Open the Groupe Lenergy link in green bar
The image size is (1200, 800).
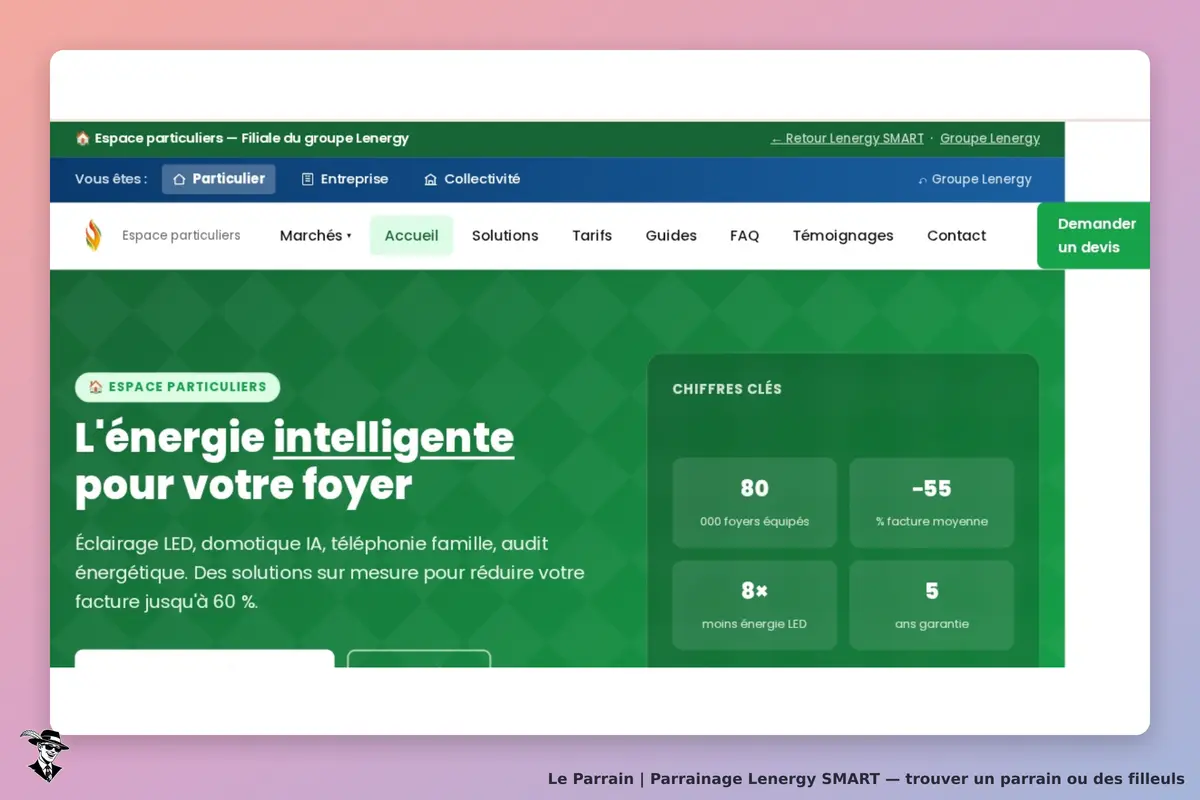point(990,139)
